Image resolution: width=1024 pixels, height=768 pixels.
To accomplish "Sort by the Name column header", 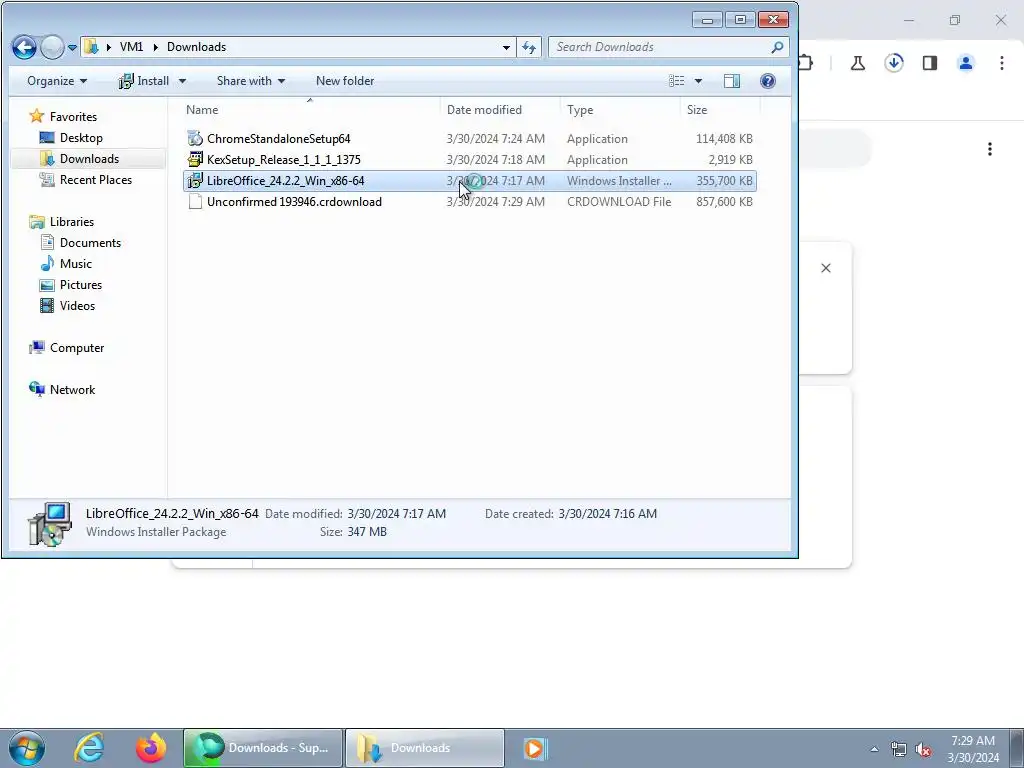I will pos(310,110).
